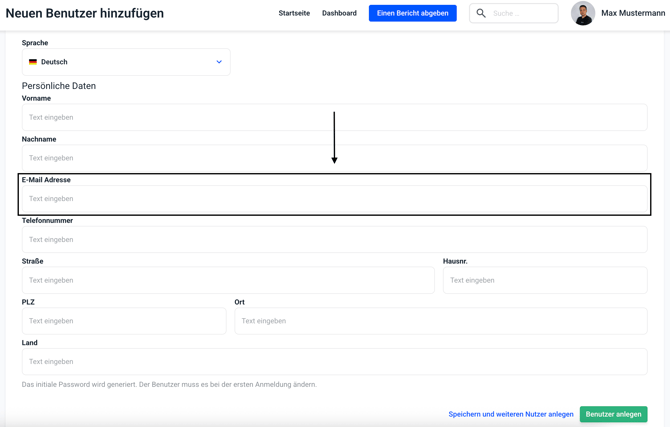Click the Land input field
The height and width of the screenshot is (427, 670).
(x=334, y=362)
